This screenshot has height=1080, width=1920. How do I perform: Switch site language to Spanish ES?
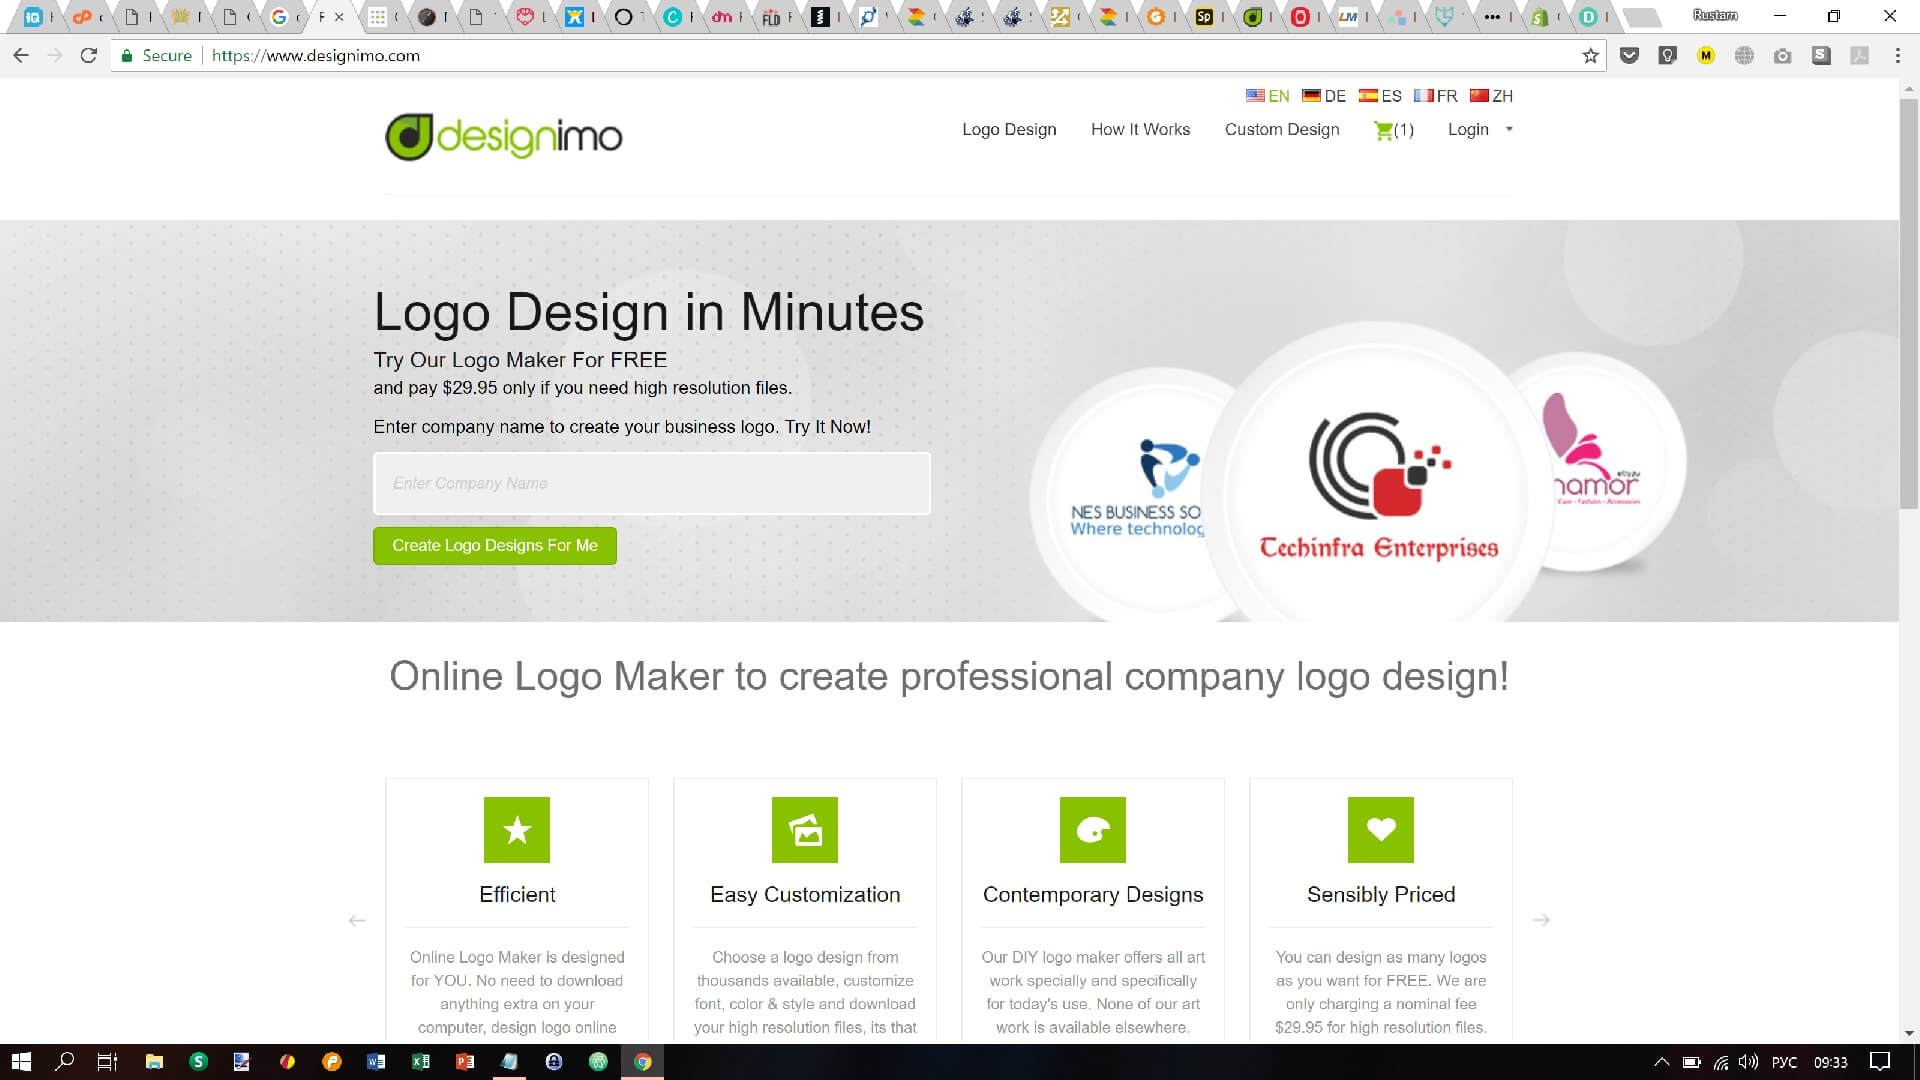1380,97
